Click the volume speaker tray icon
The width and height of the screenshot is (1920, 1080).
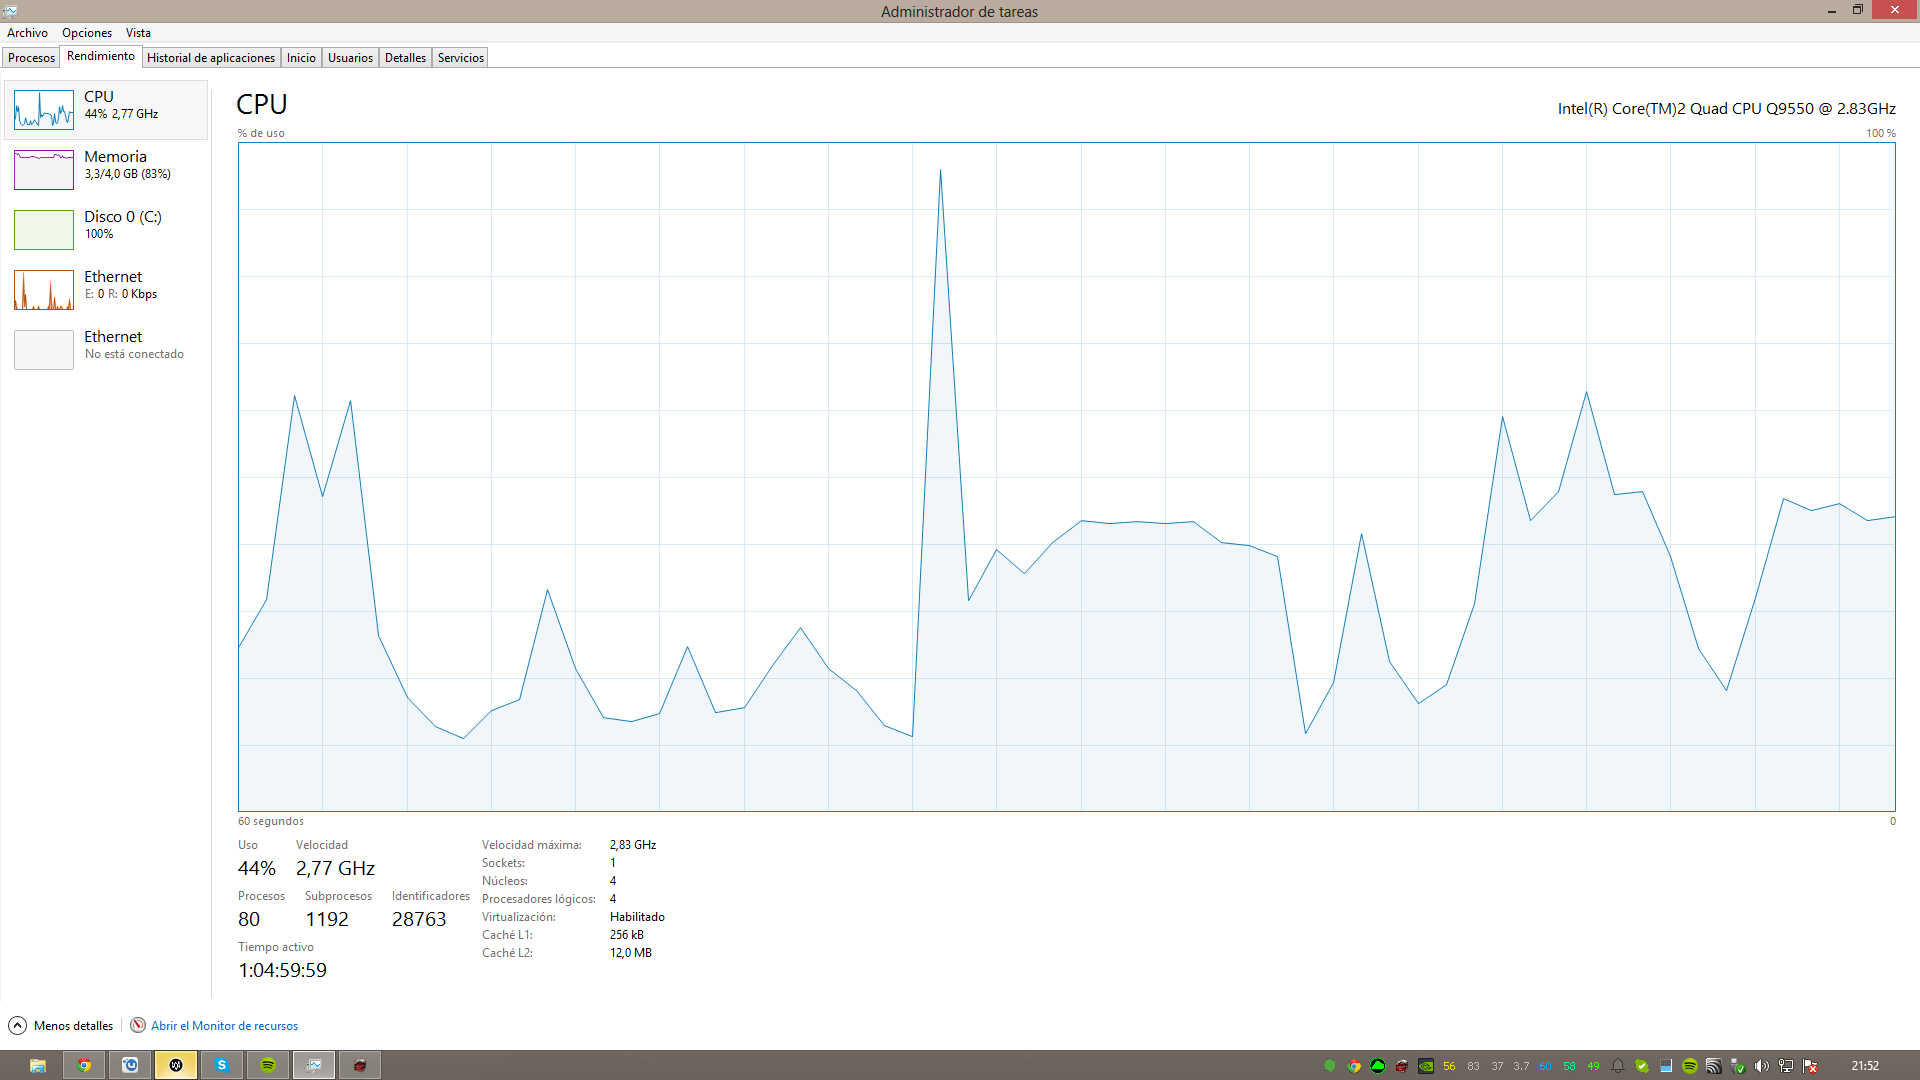[1762, 1066]
